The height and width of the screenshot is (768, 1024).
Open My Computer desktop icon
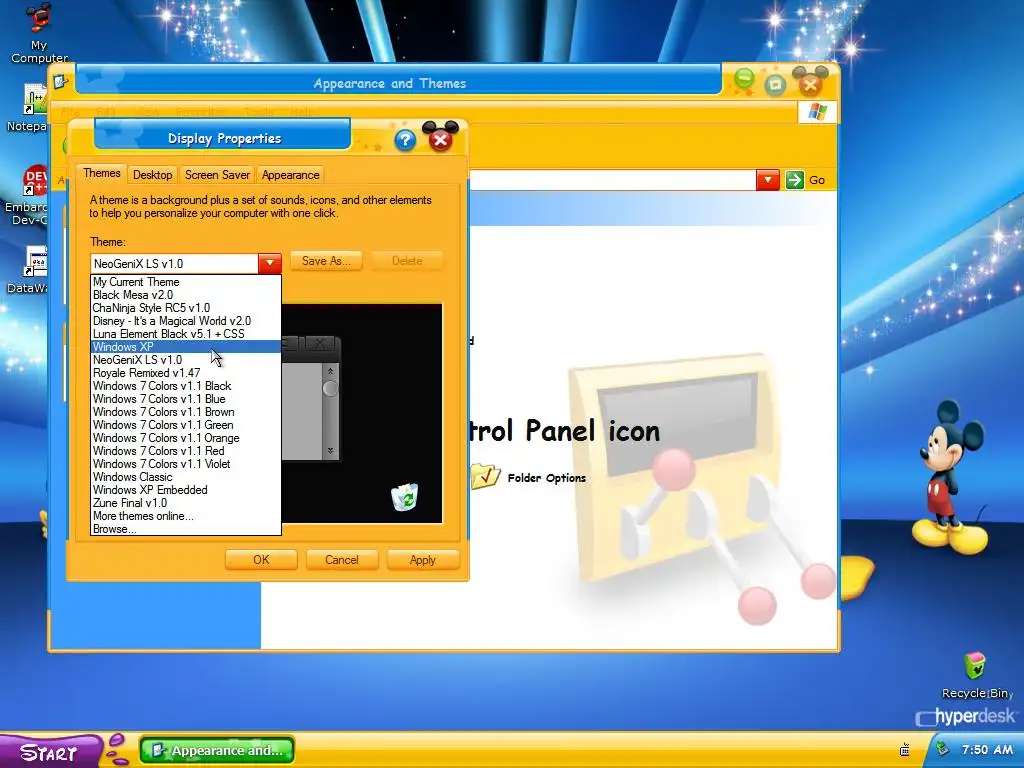(x=39, y=31)
